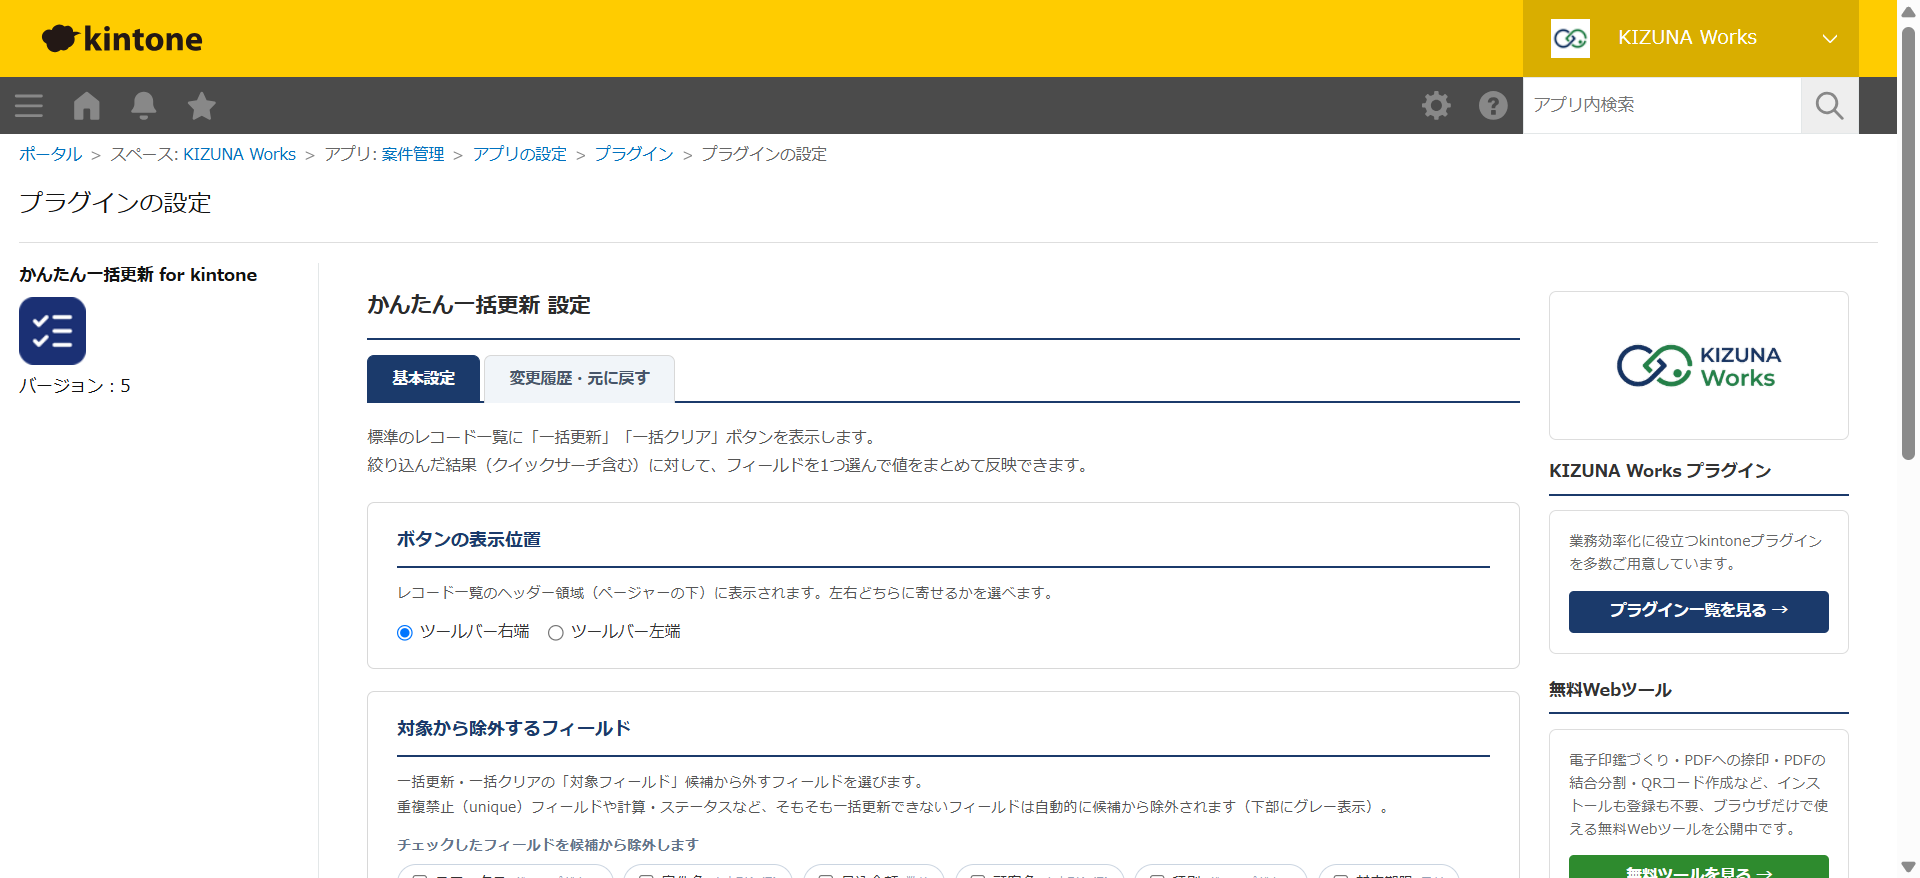Click かんたん一括更新 設定 title
The width and height of the screenshot is (1920, 878).
(x=479, y=305)
